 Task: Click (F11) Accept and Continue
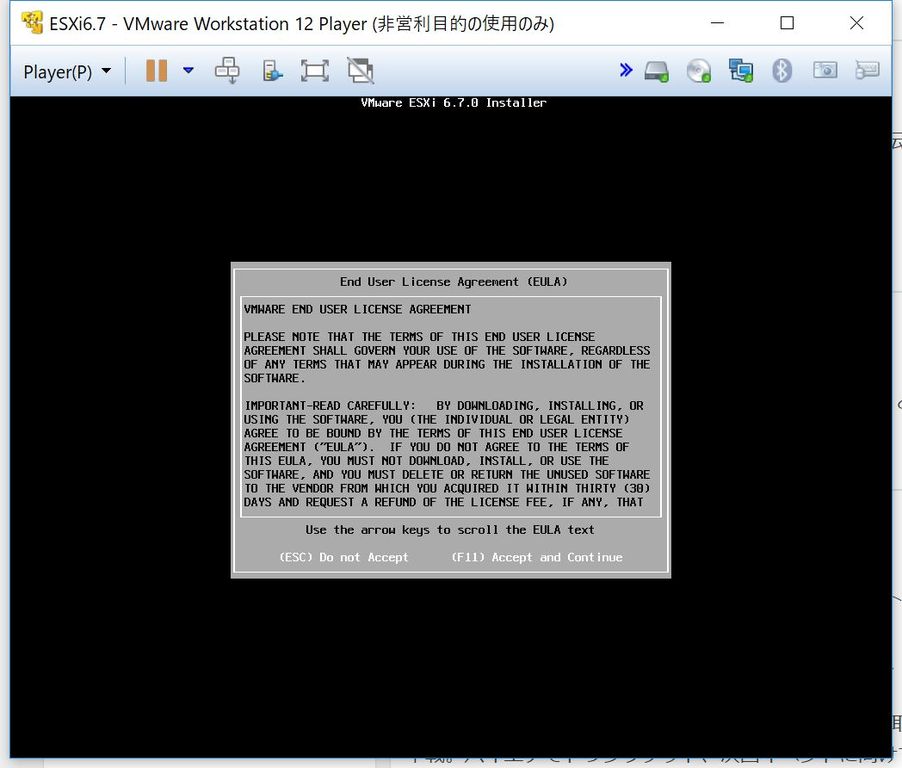pyautogui.click(x=537, y=557)
